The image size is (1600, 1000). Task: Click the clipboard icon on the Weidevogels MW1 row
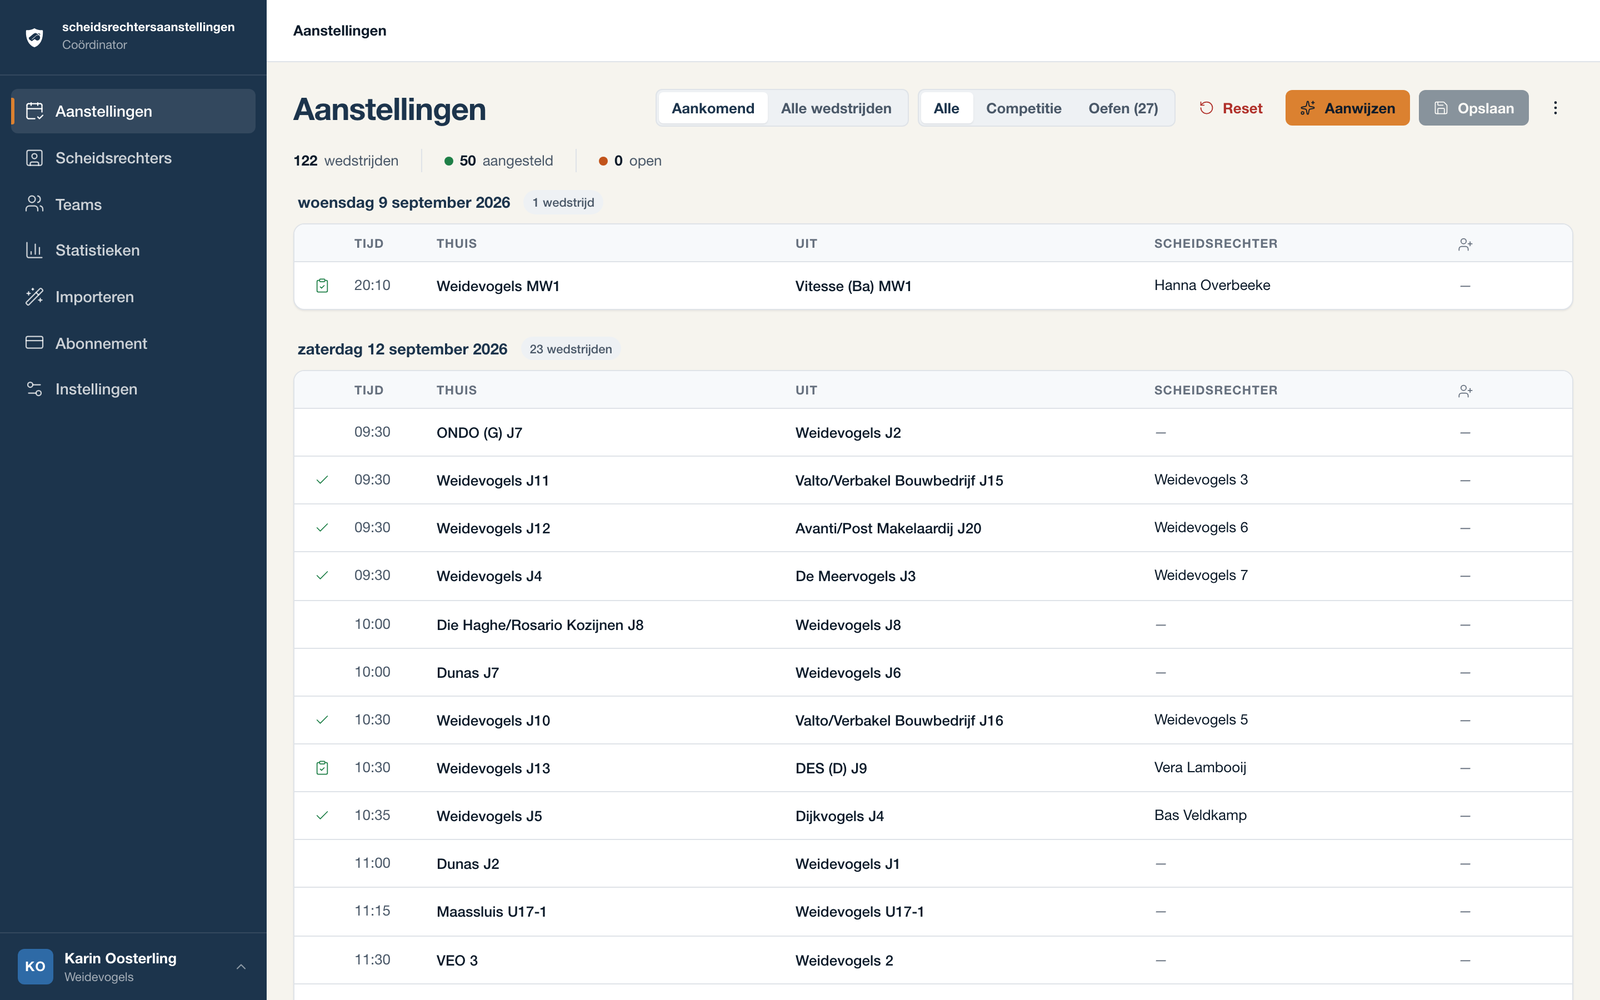click(x=322, y=286)
